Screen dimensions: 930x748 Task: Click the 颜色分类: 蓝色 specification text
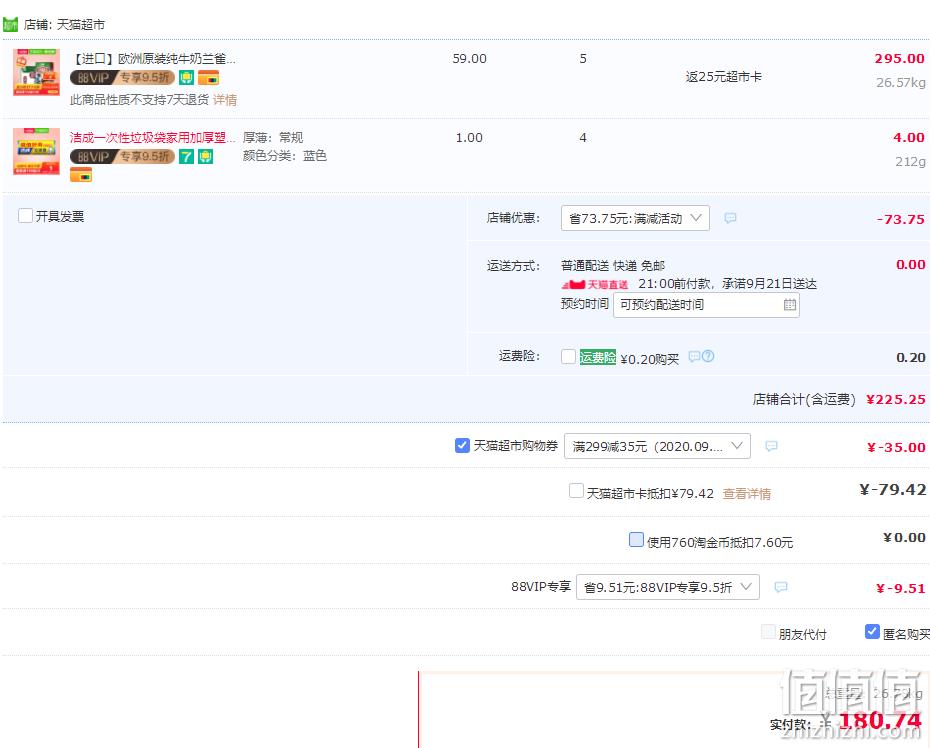click(x=285, y=155)
